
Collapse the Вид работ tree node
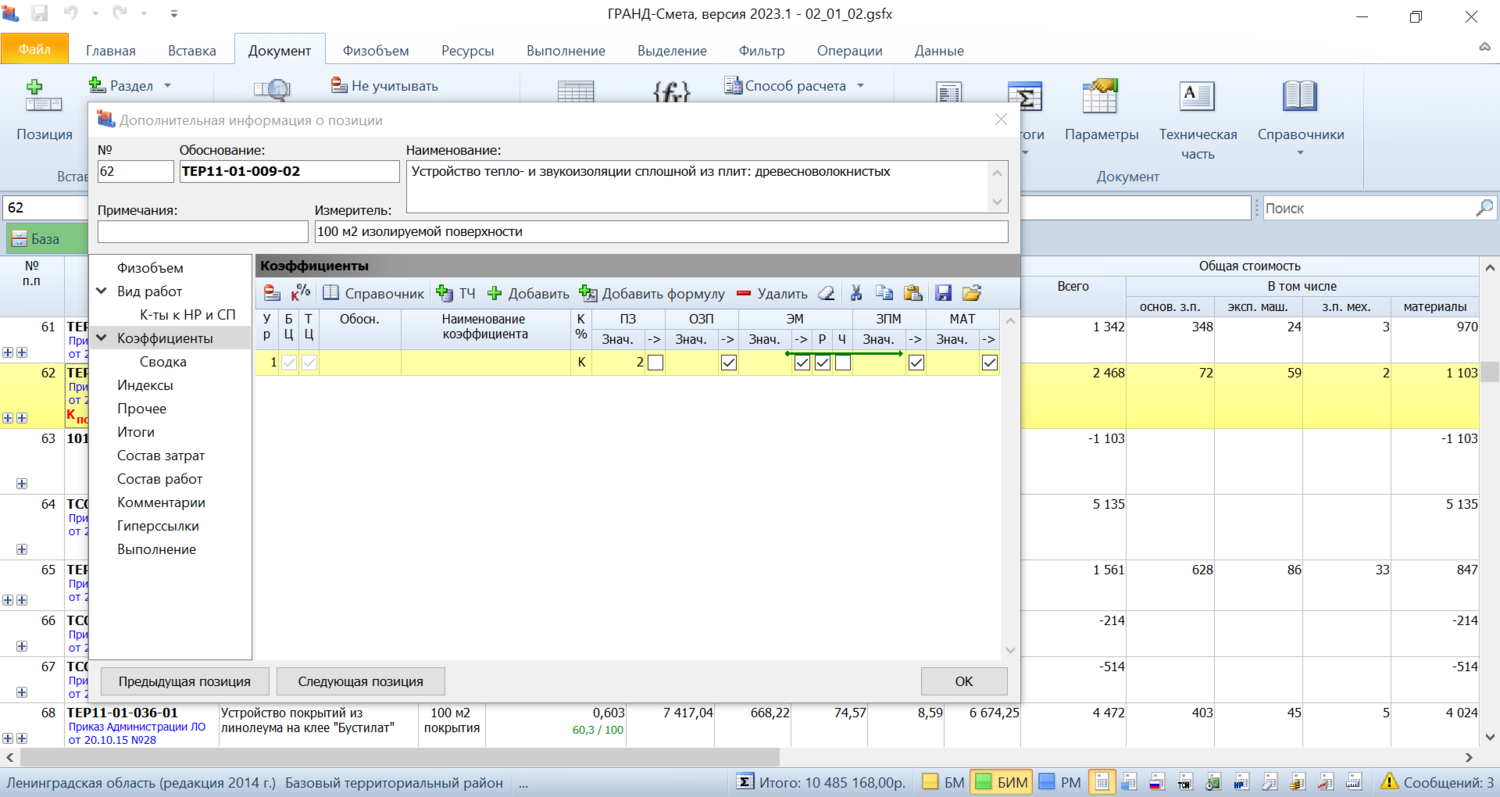[101, 291]
